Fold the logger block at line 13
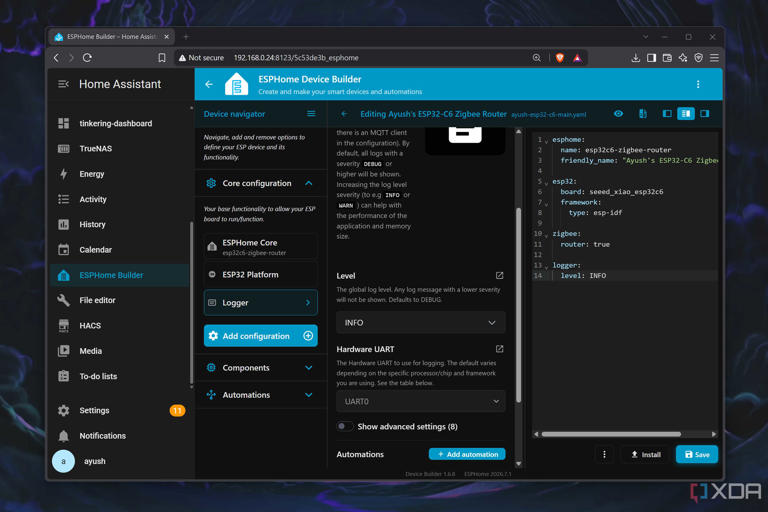 click(x=547, y=267)
